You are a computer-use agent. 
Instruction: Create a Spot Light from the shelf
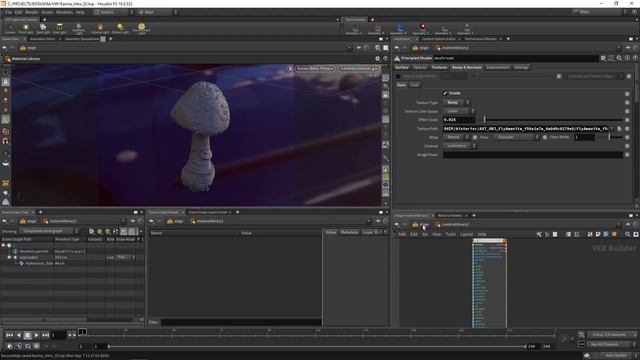coord(43,29)
